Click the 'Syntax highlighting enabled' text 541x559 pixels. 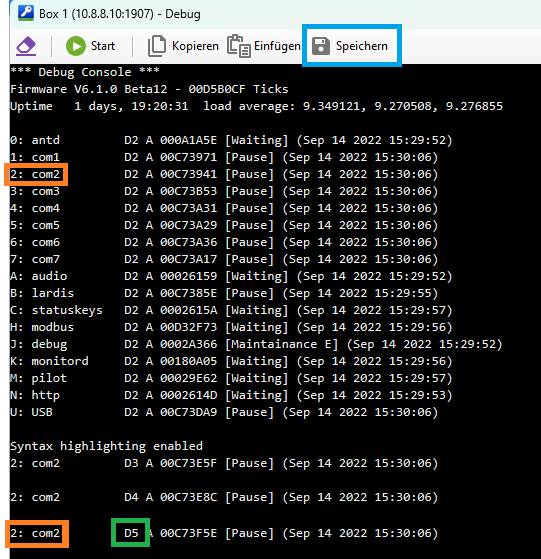pyautogui.click(x=106, y=446)
